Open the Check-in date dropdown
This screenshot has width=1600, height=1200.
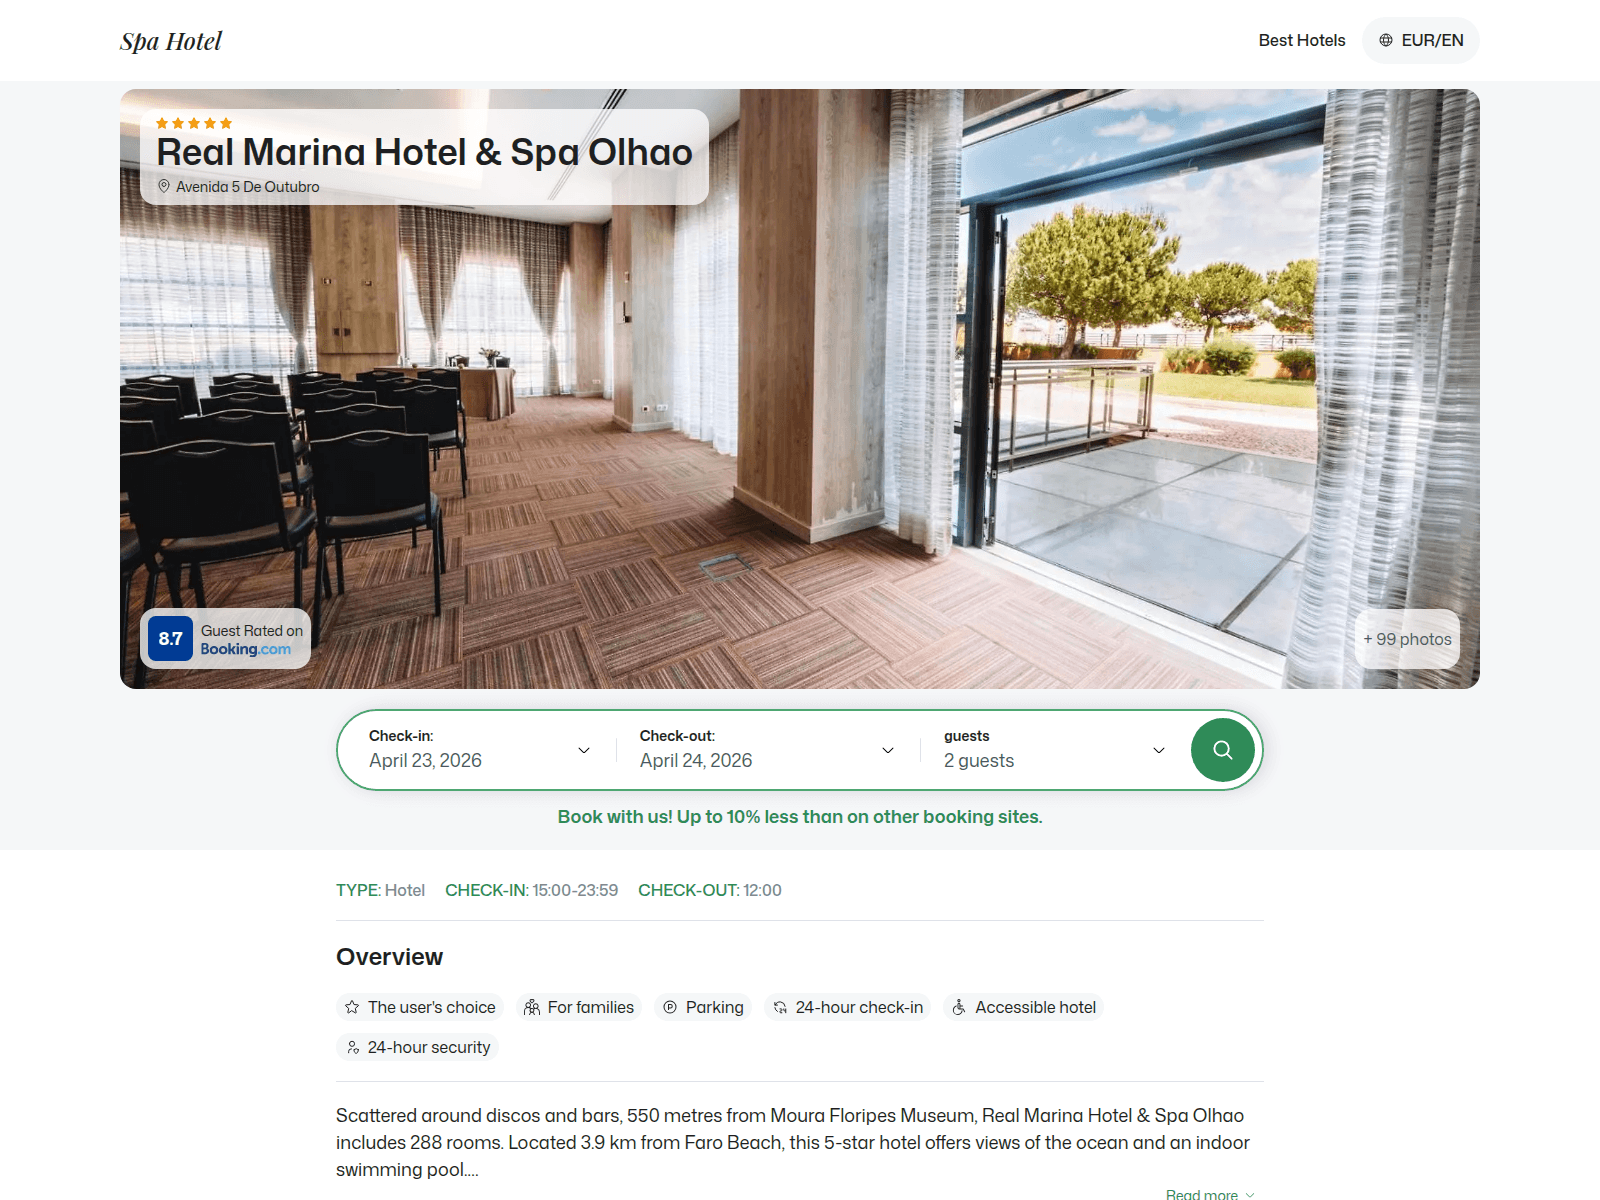(480, 750)
